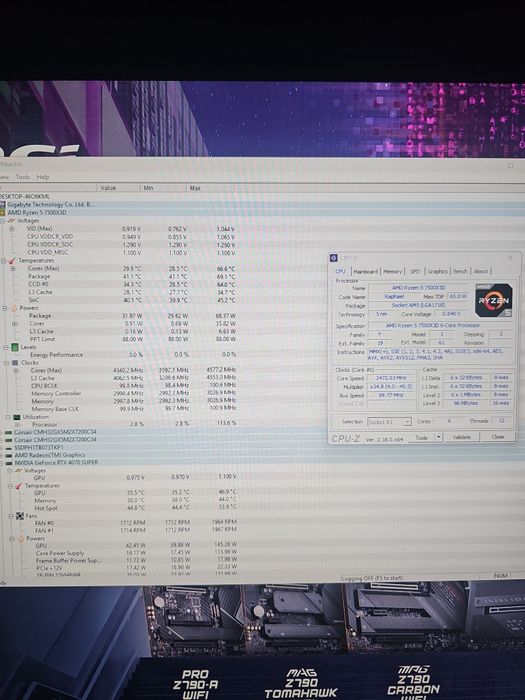Click the Specification field in CPU-Z
The height and width of the screenshot is (700, 525).
(x=440, y=325)
